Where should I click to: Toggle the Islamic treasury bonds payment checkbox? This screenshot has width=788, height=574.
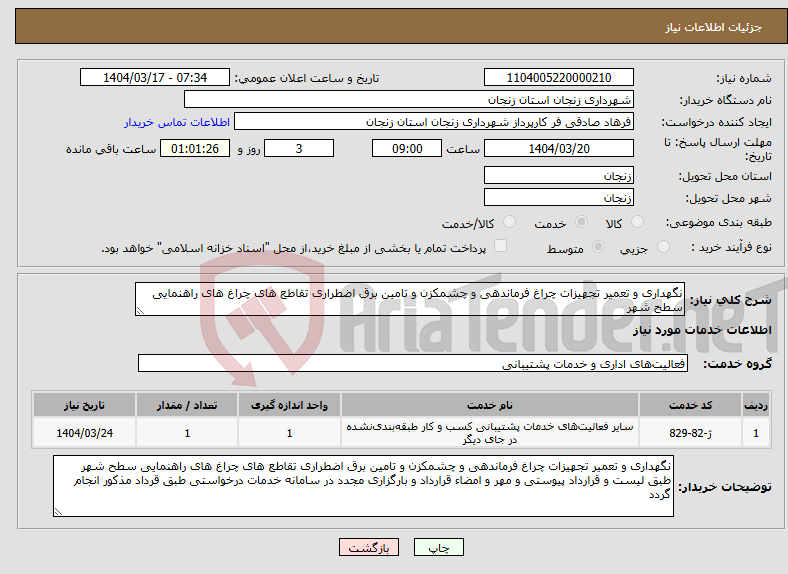click(x=500, y=246)
